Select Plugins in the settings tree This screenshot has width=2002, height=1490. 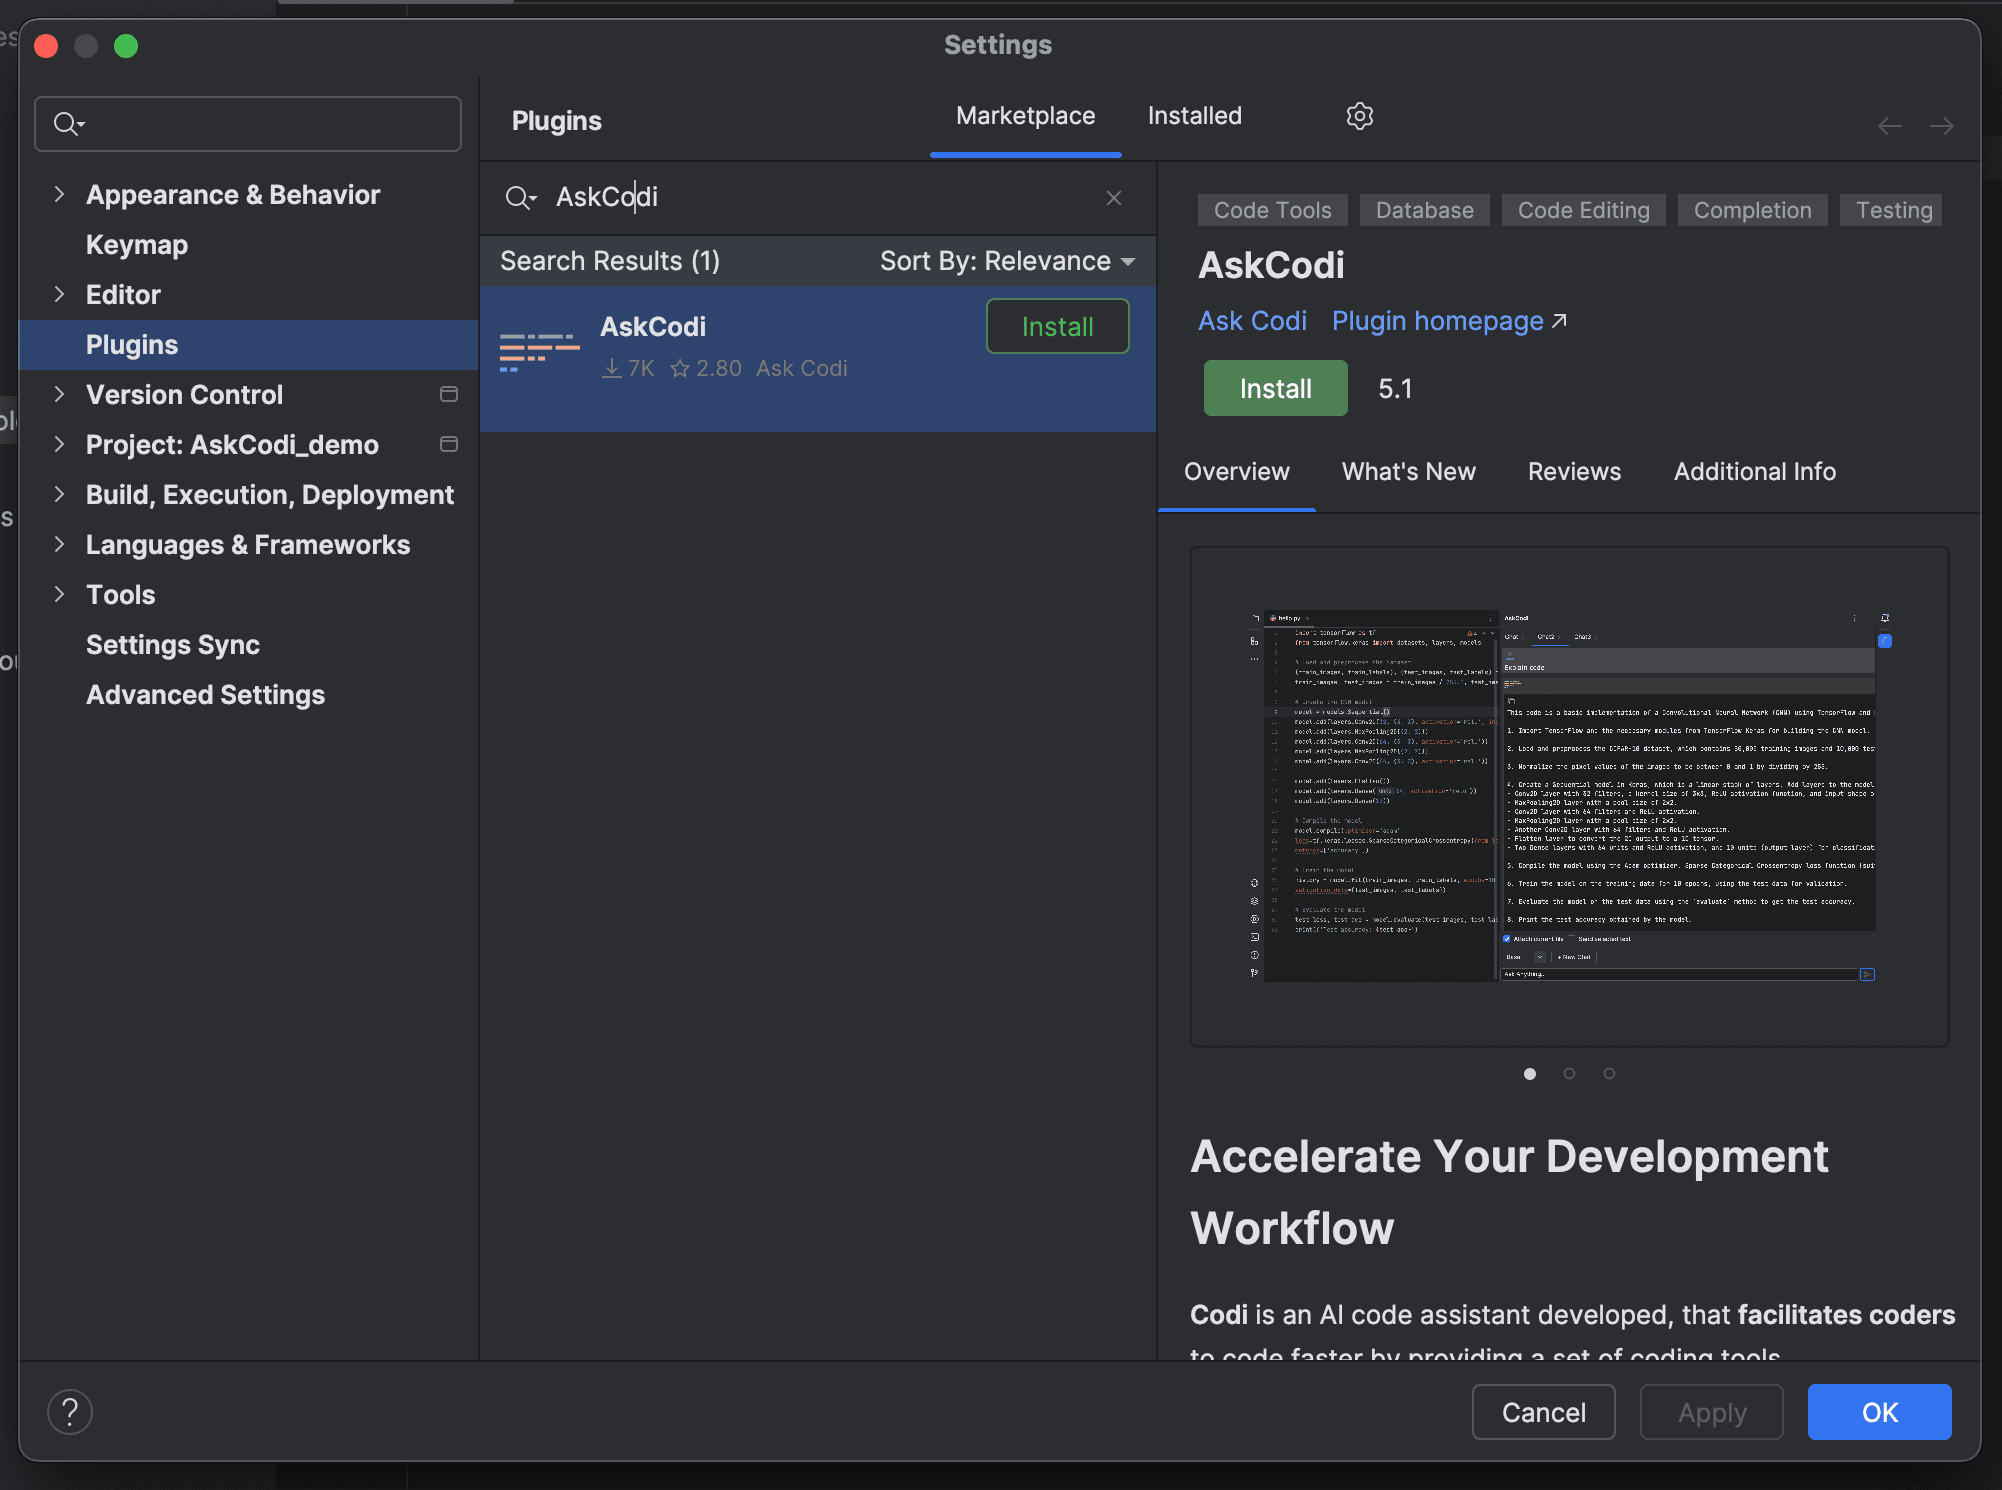248,344
